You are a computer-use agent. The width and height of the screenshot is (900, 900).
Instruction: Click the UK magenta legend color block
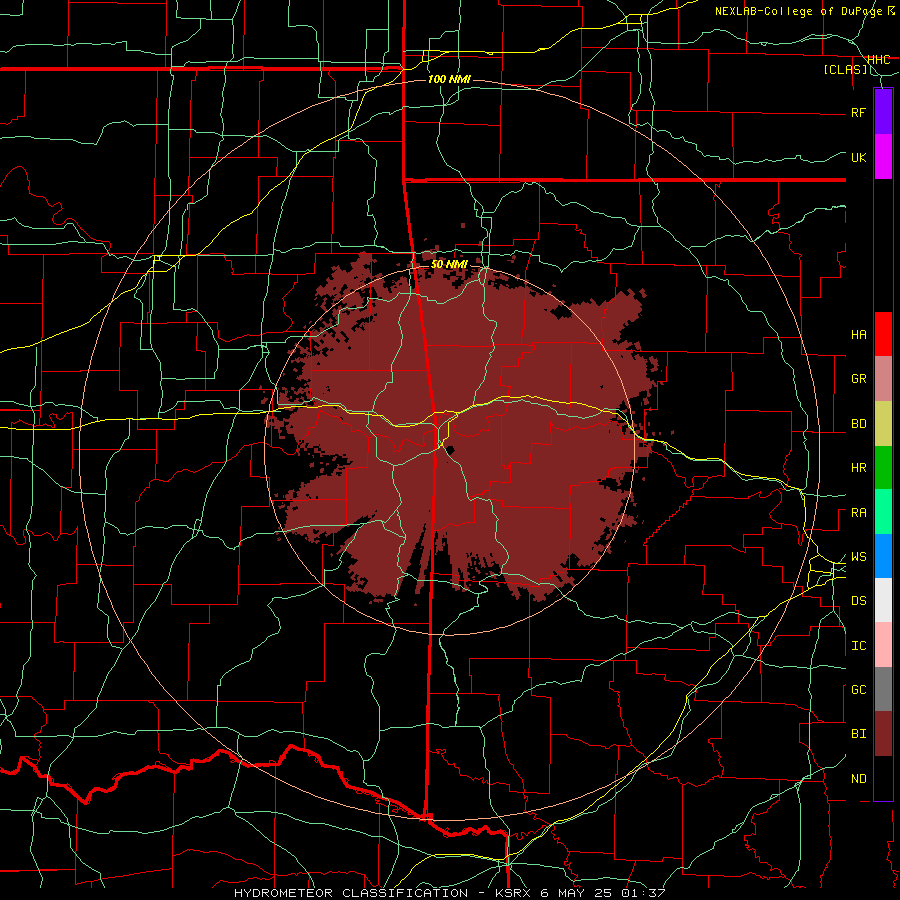coord(883,157)
